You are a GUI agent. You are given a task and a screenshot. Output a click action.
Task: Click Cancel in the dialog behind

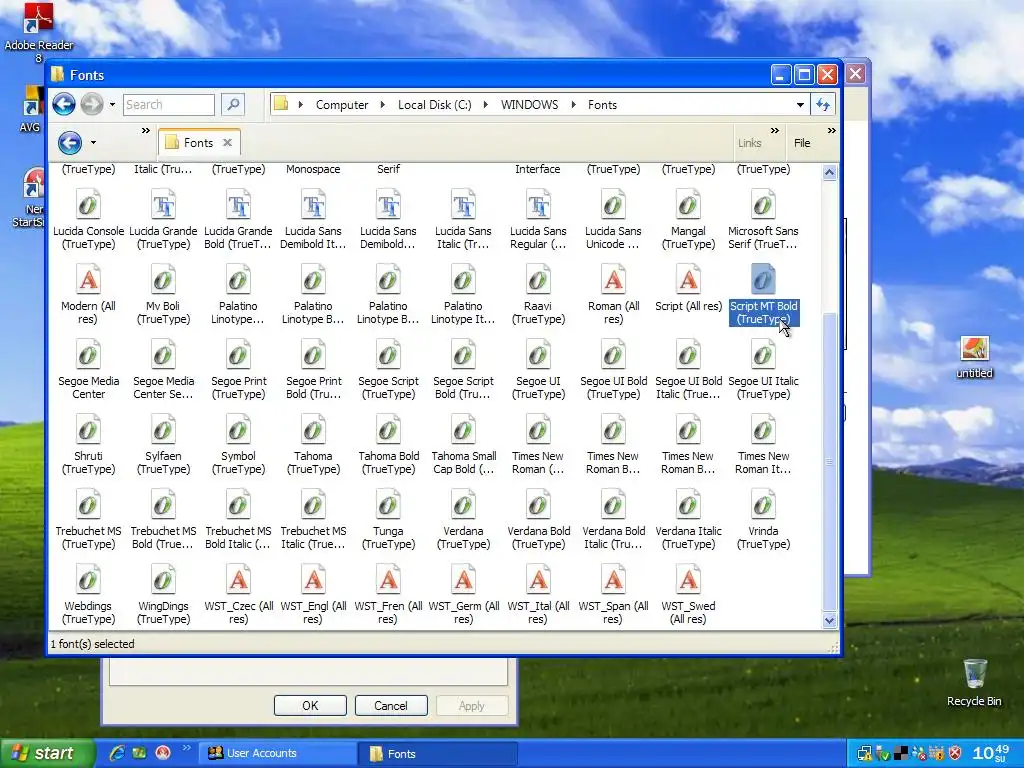pos(391,706)
